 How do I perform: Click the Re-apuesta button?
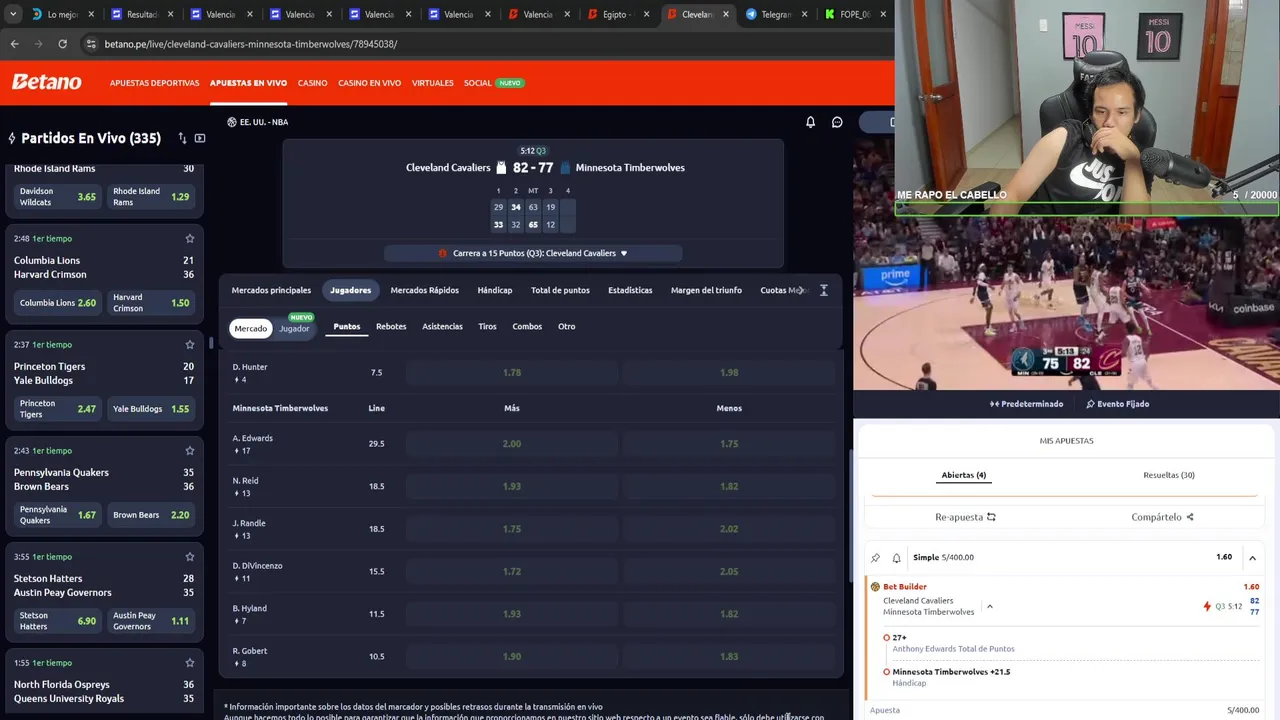965,517
